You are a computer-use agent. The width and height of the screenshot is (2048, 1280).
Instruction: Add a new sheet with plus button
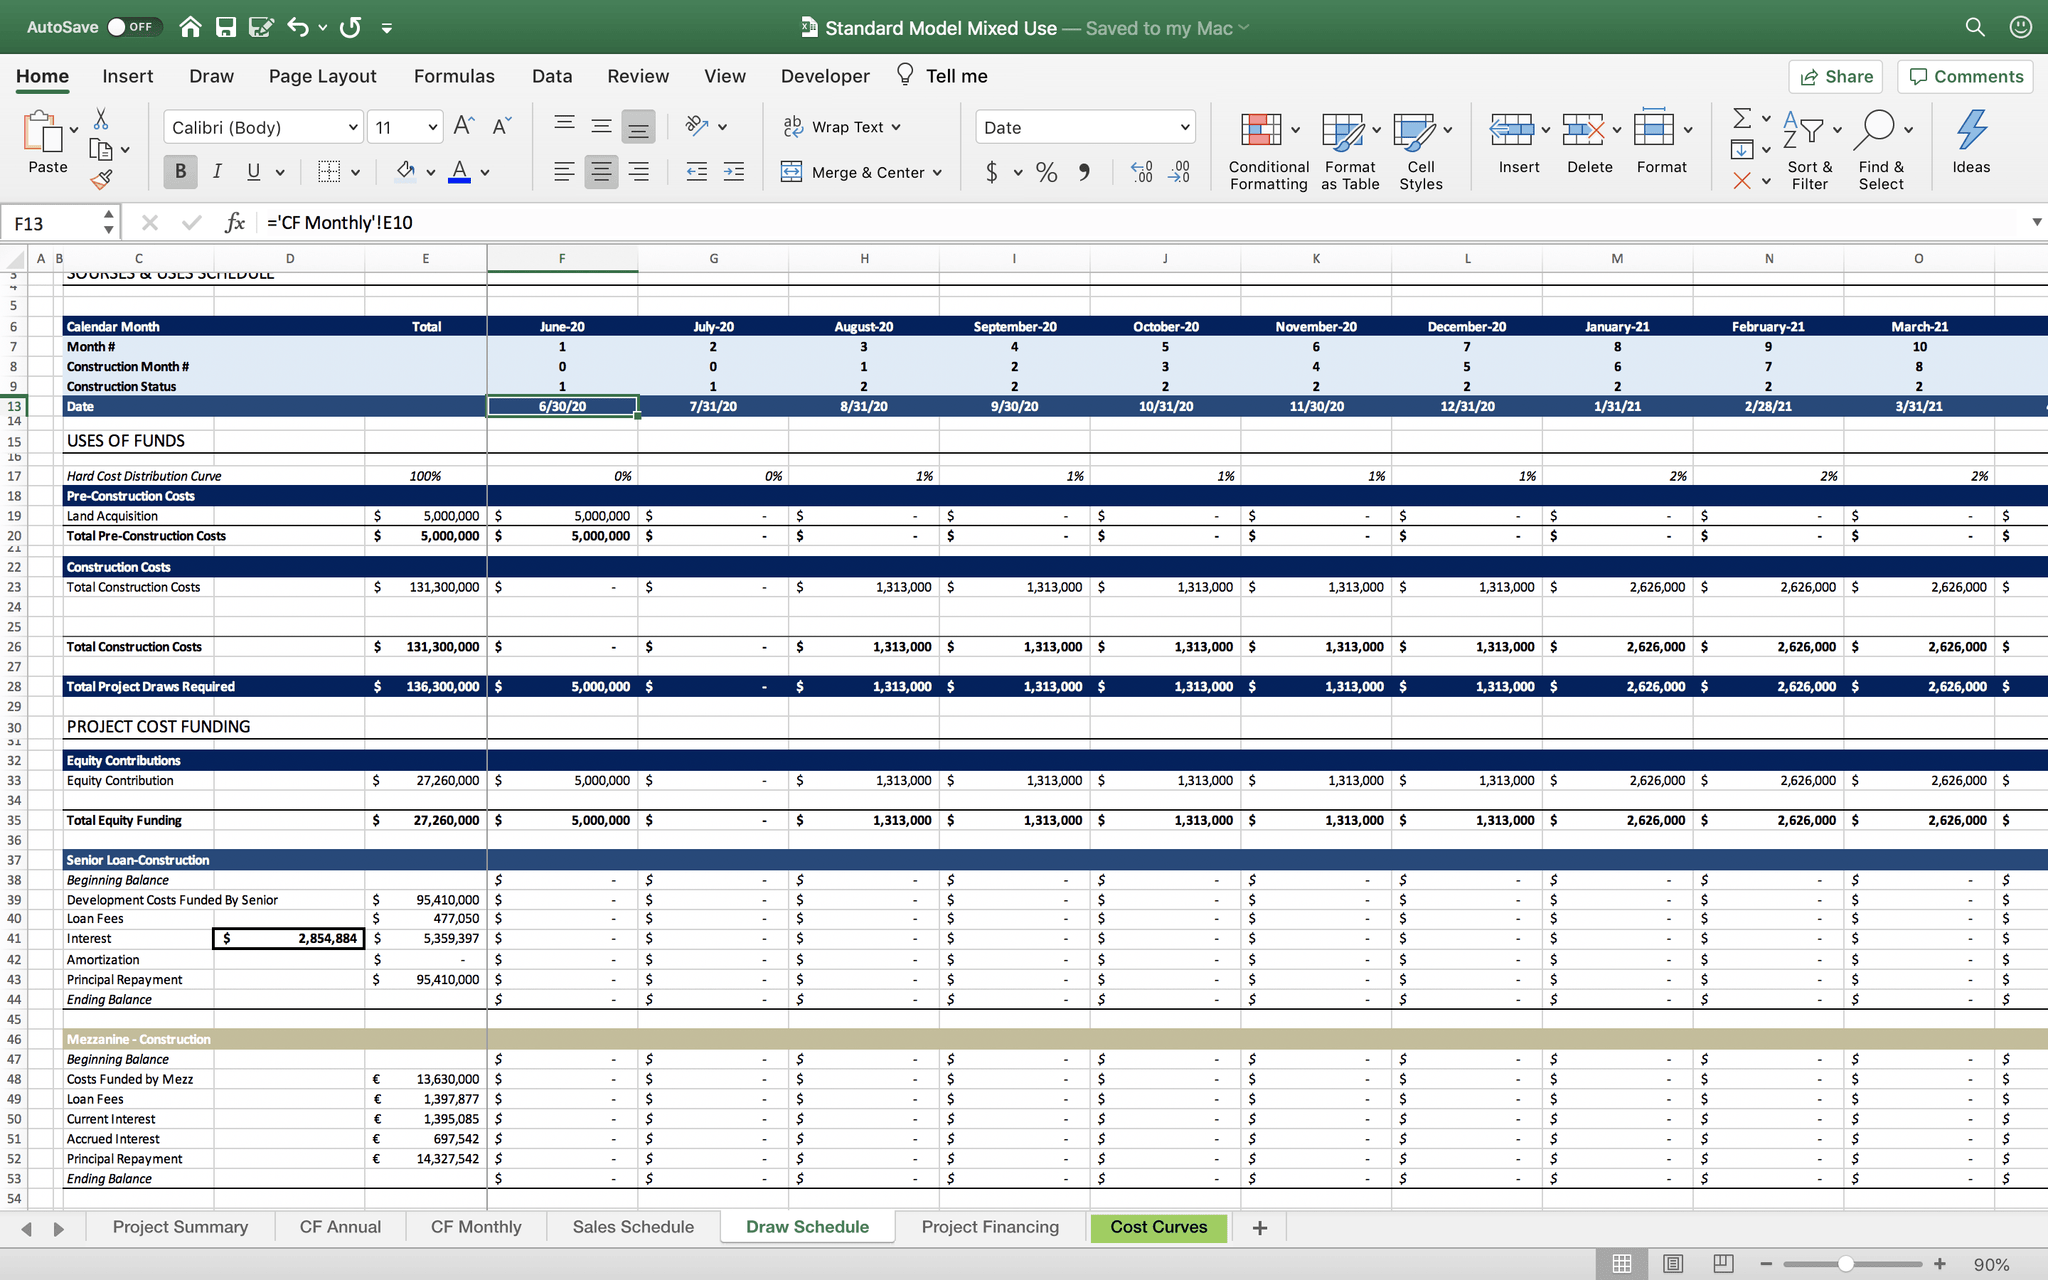pyautogui.click(x=1260, y=1227)
